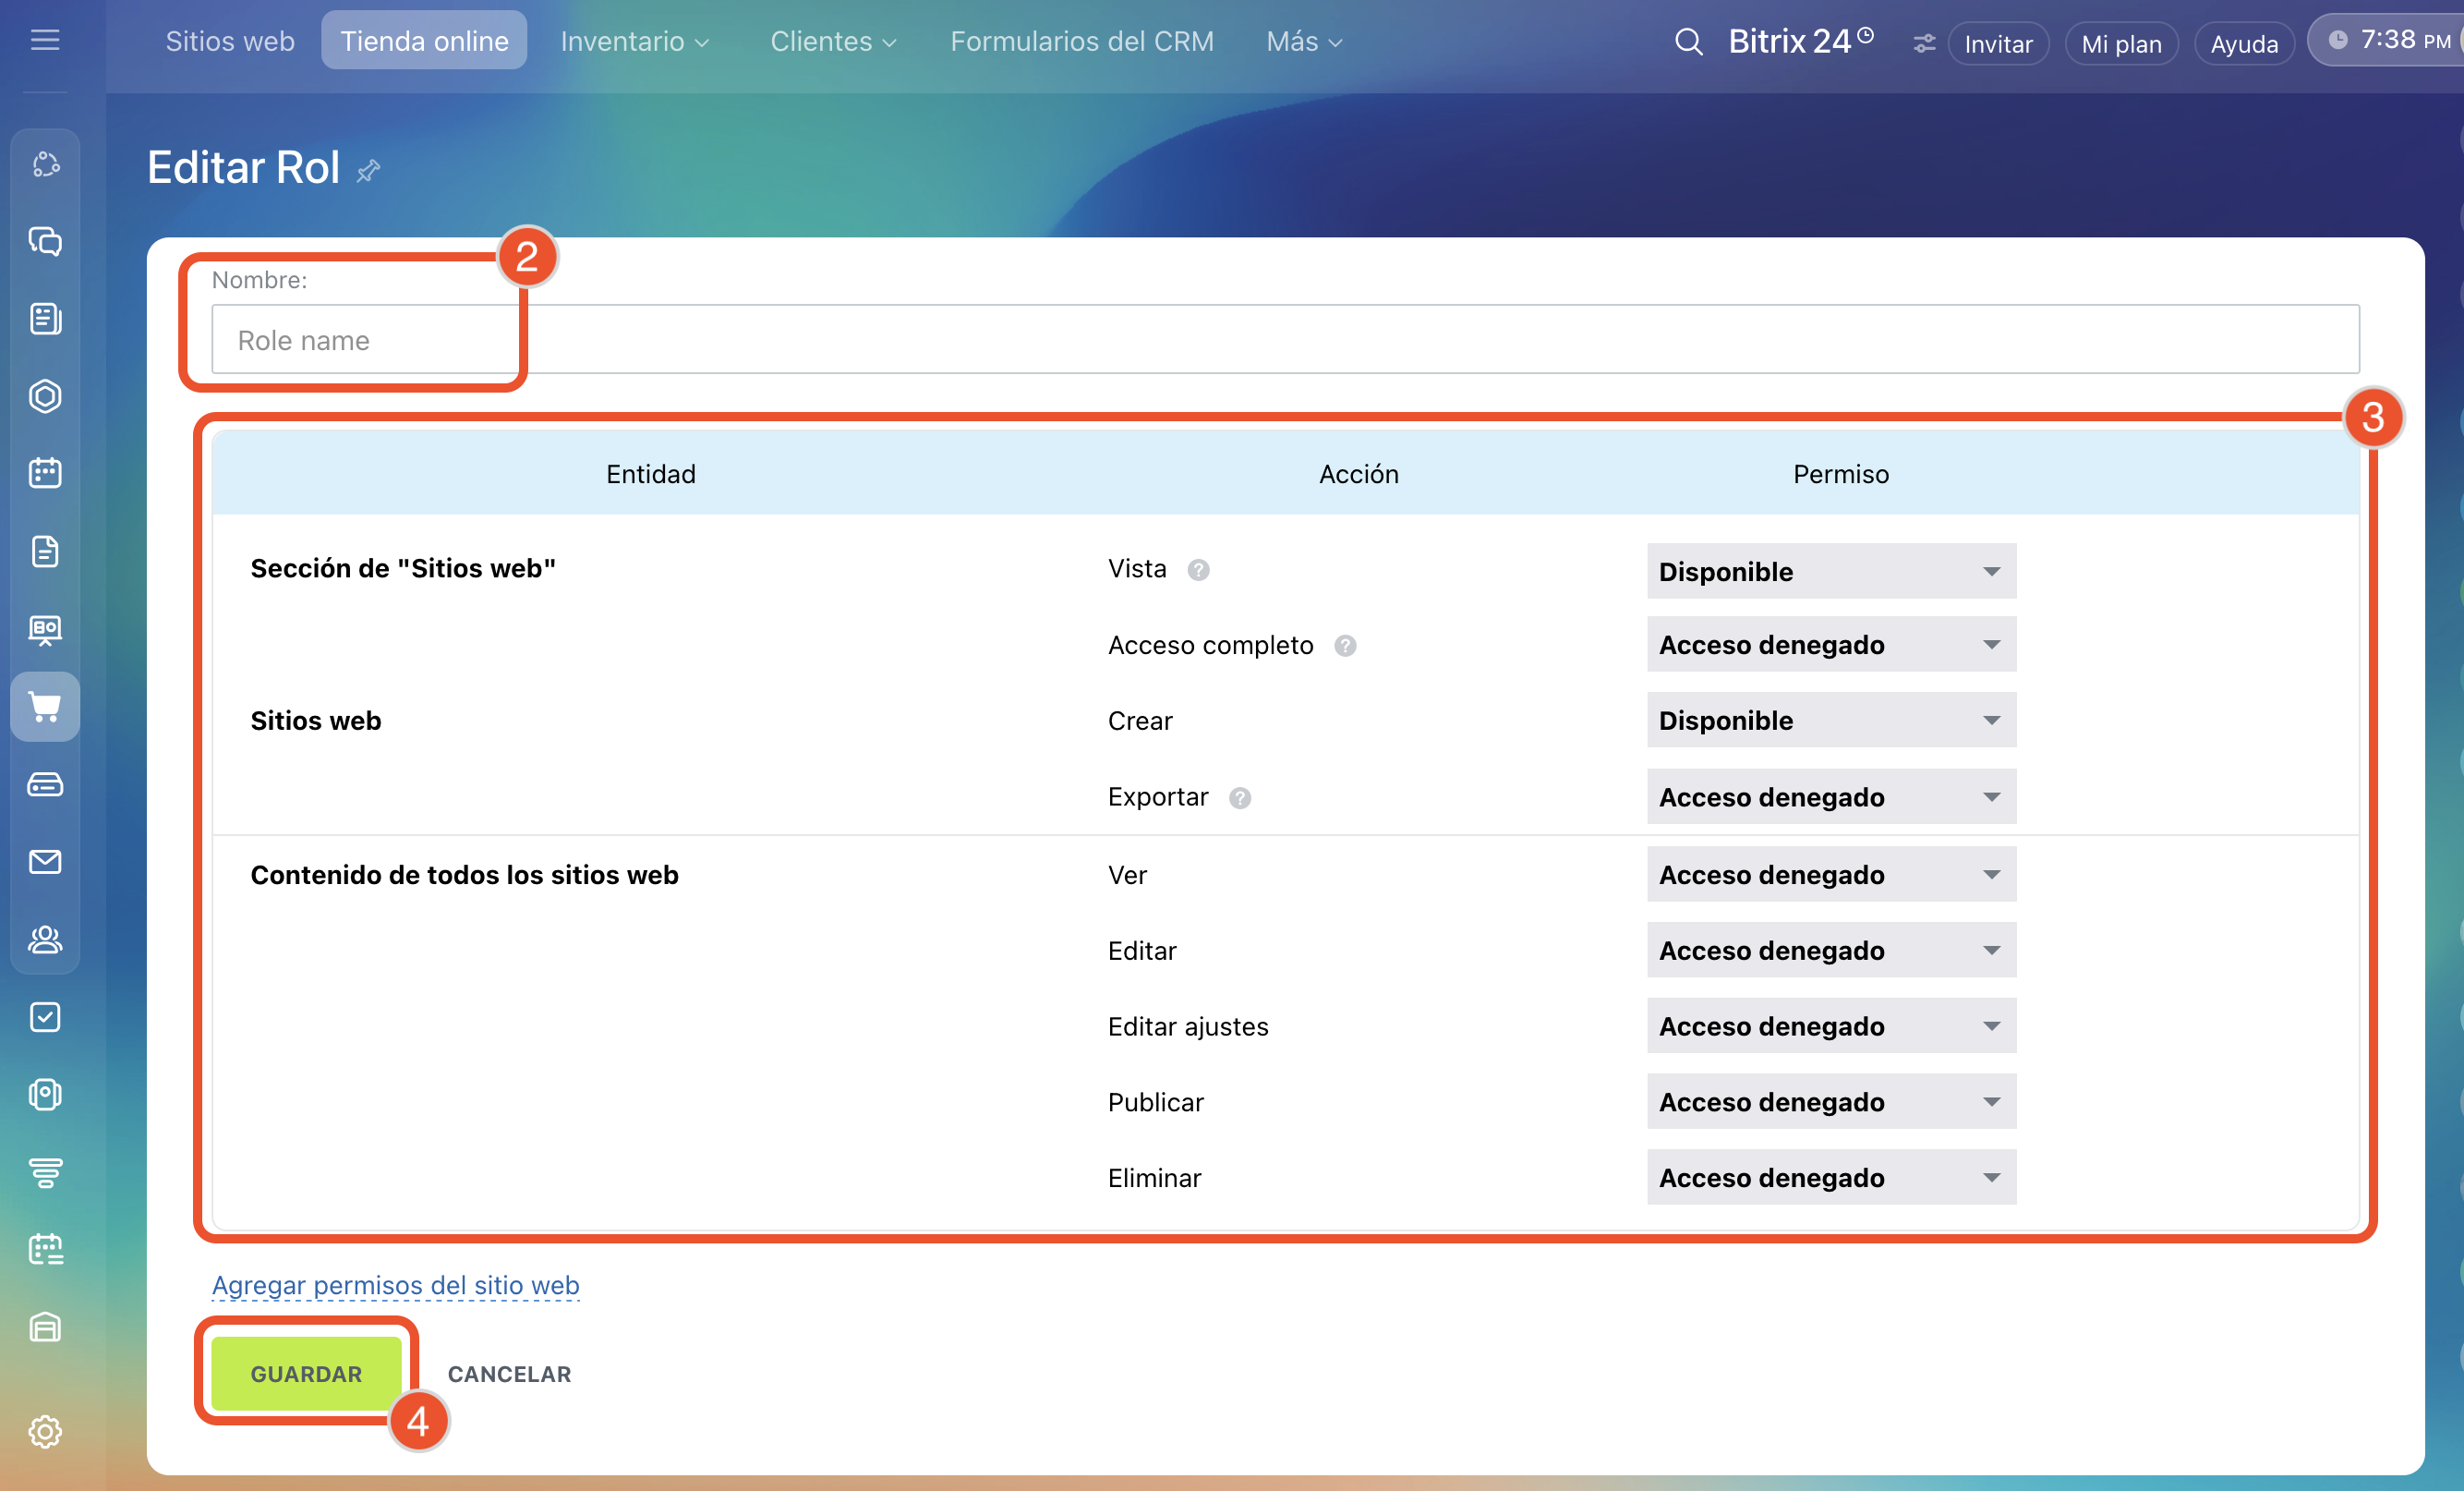This screenshot has height=1491, width=2464.
Task: Click the settings gear in sidebar
Action: coord(45,1431)
